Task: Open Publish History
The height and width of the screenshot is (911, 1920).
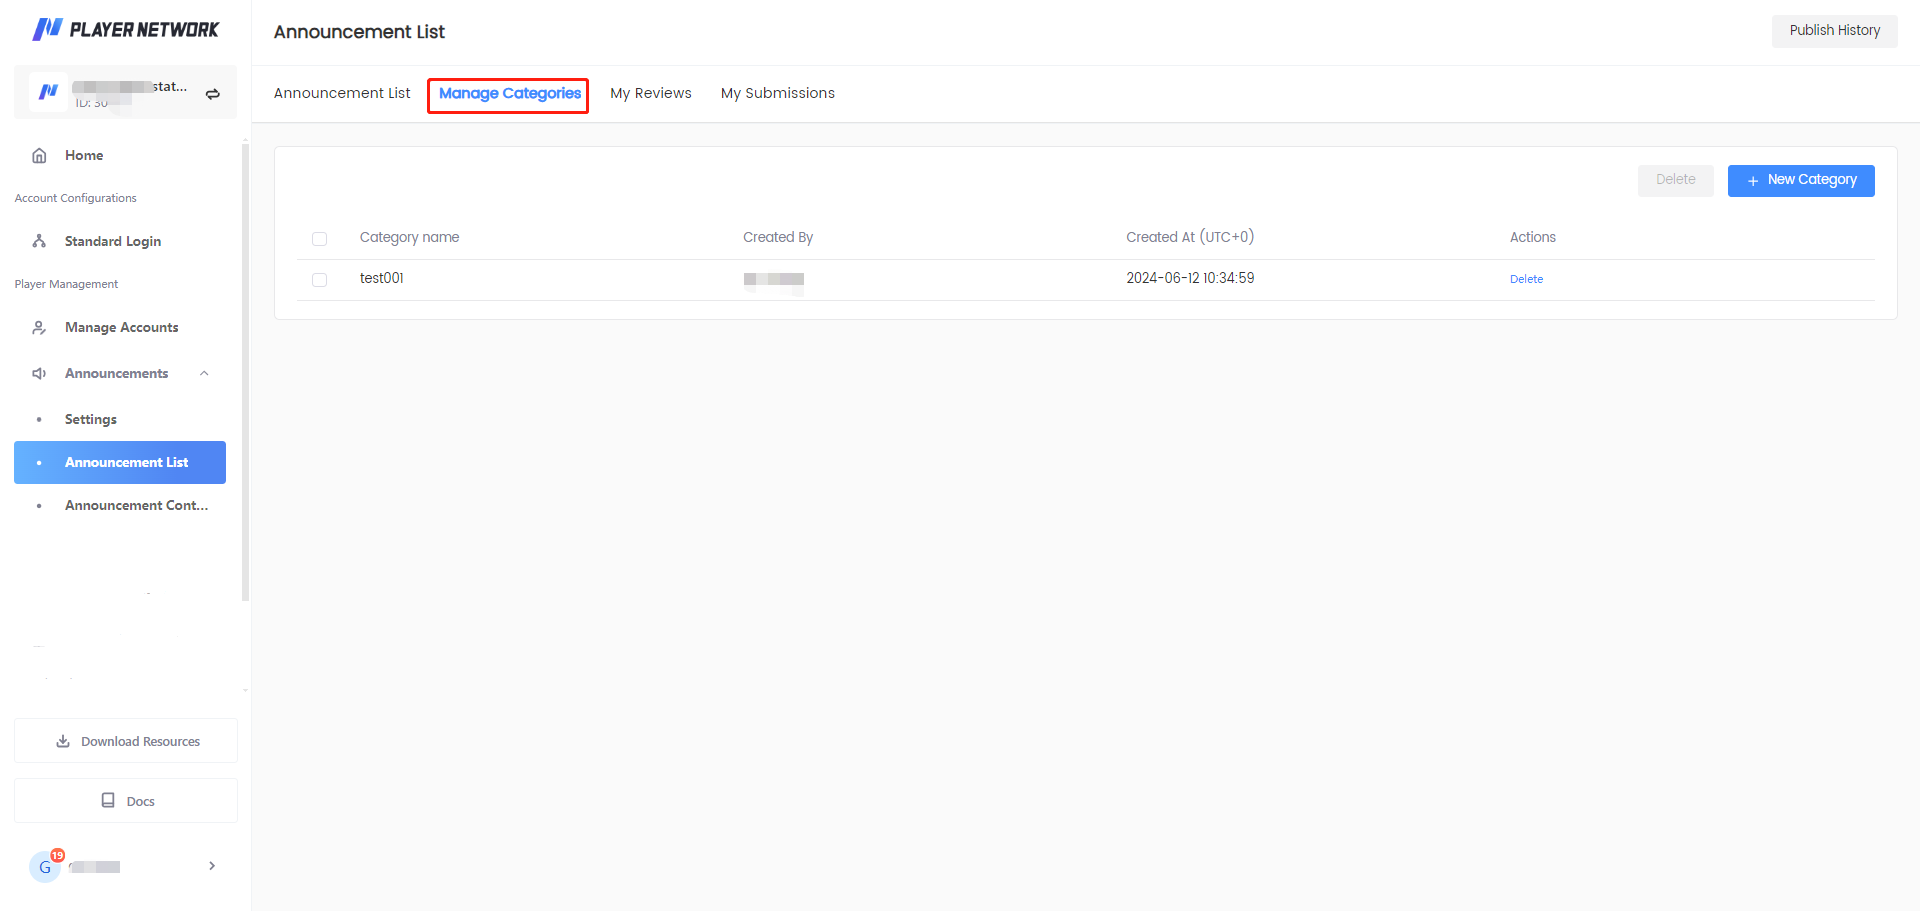Action: tap(1834, 31)
